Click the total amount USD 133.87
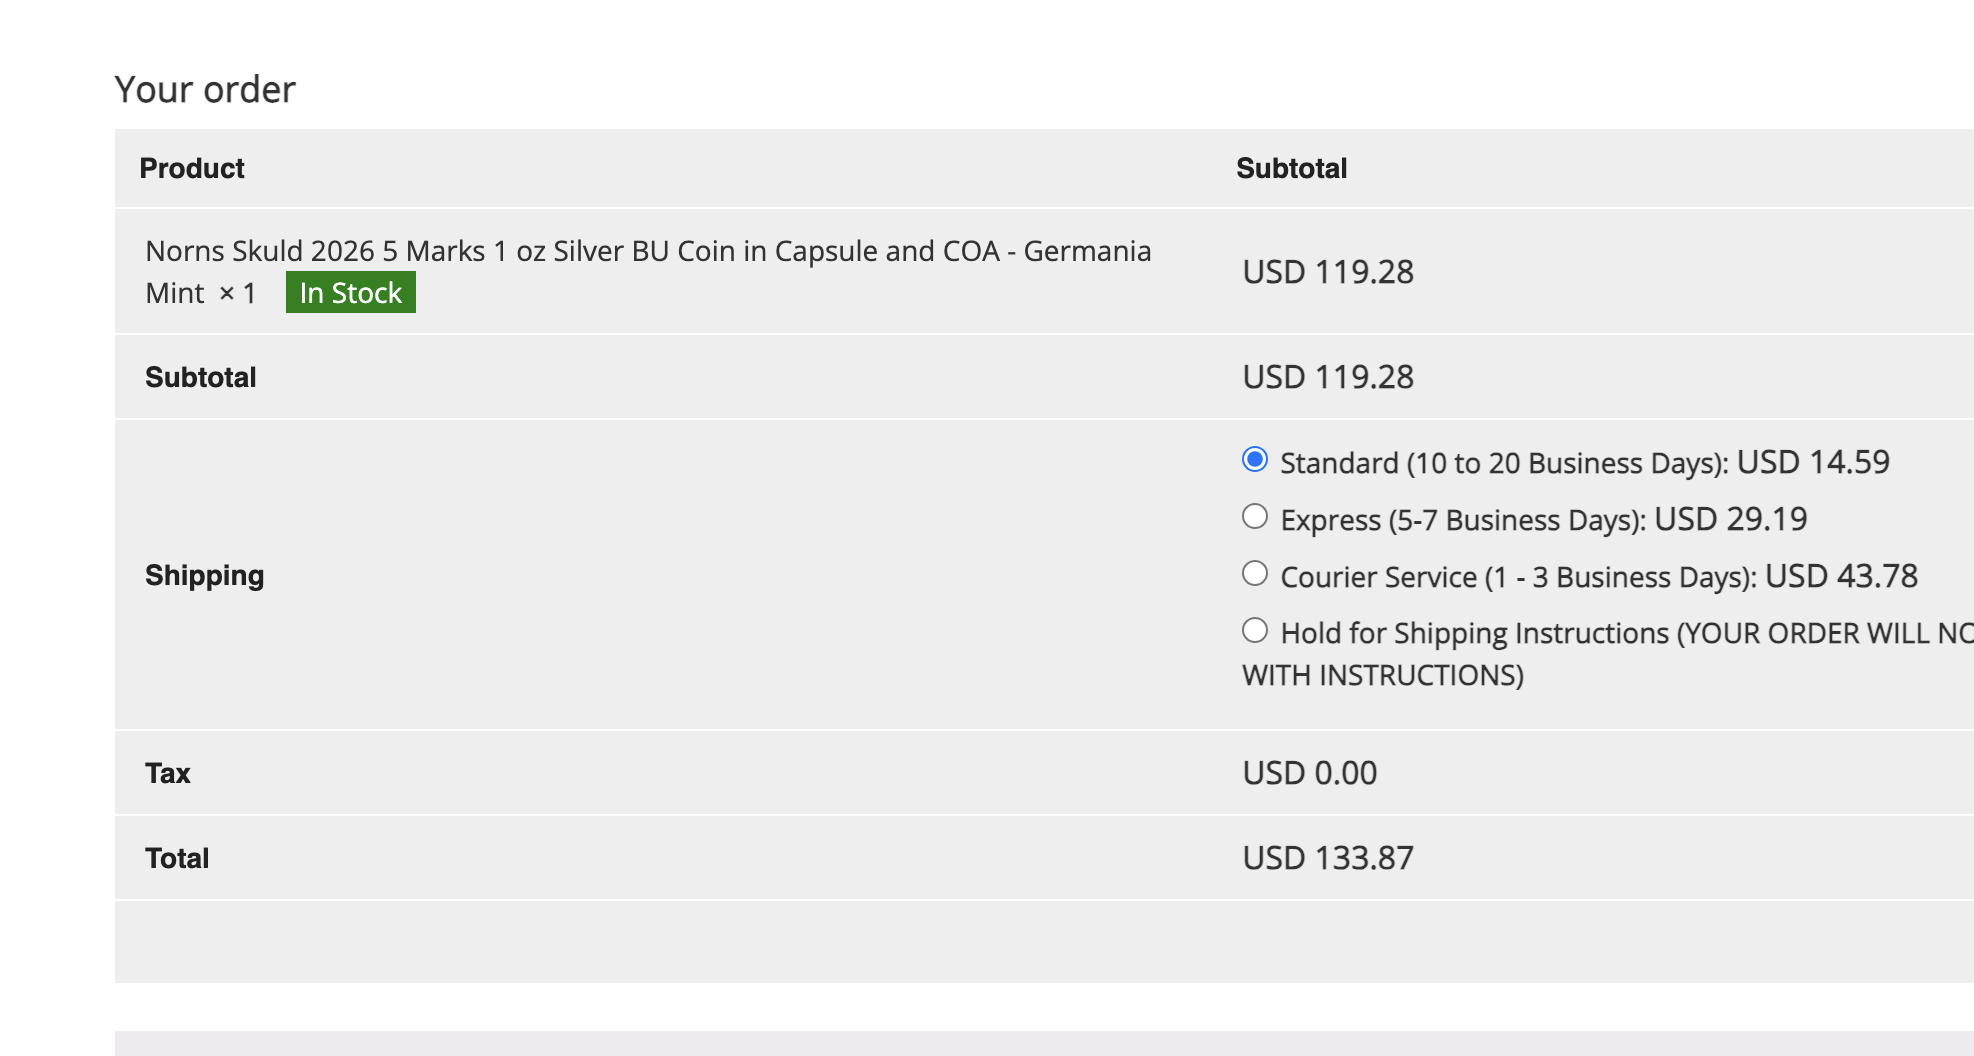The width and height of the screenshot is (1974, 1056). pos(1327,858)
